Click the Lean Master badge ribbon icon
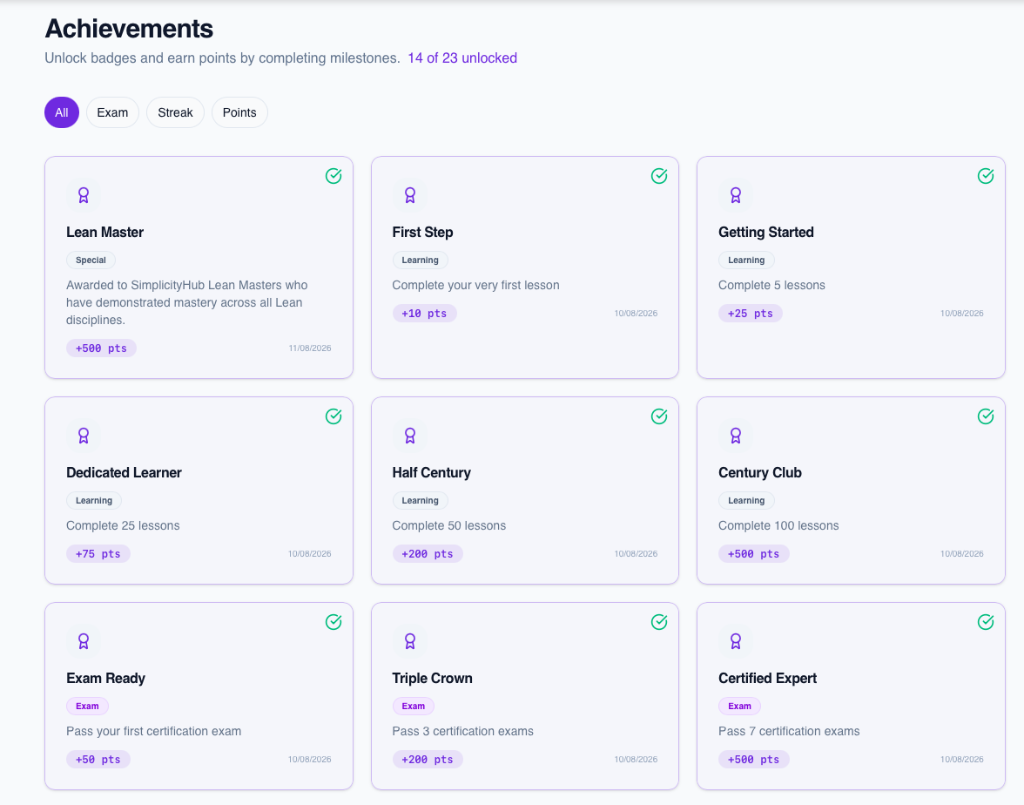1024x805 pixels. pos(84,195)
